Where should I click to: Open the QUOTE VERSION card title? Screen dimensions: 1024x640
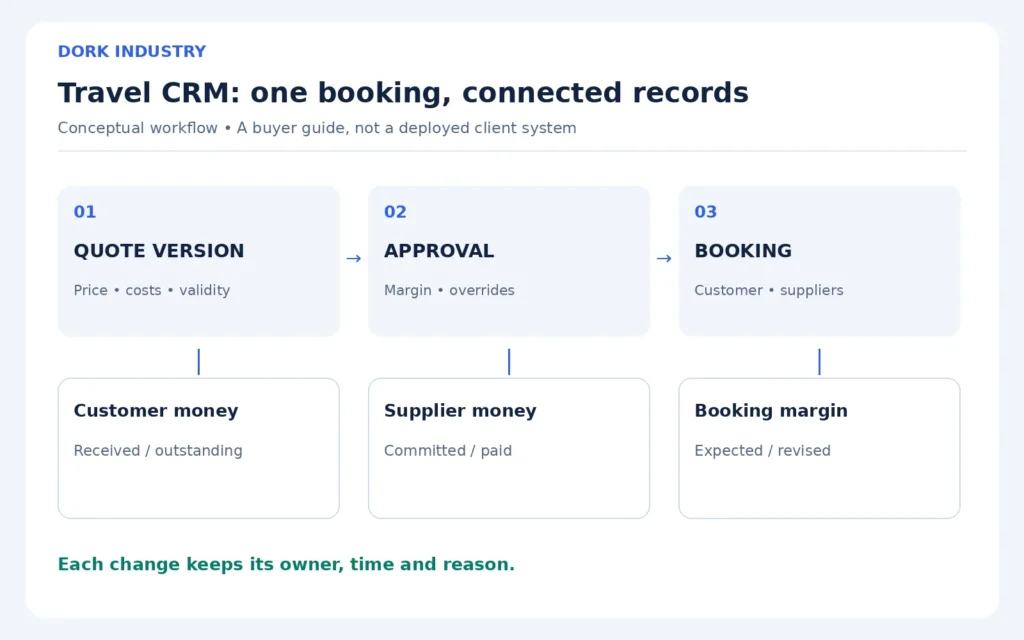click(159, 251)
